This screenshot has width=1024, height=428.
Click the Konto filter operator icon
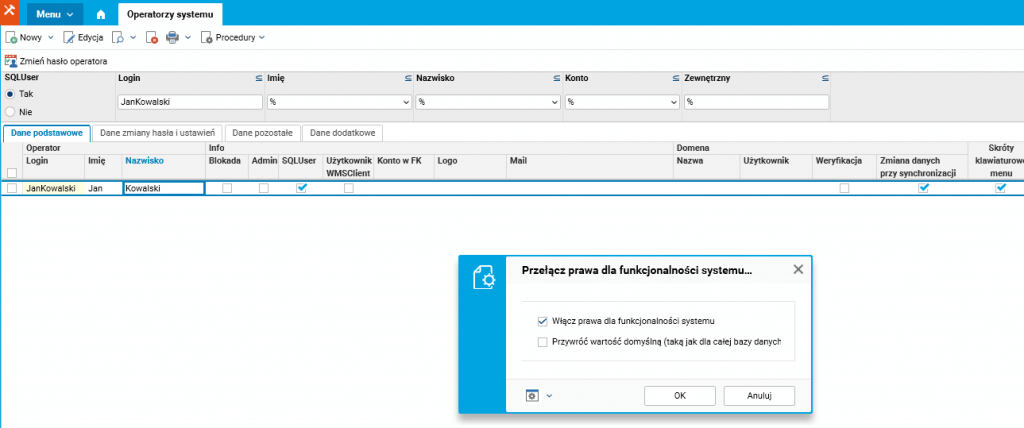click(676, 78)
